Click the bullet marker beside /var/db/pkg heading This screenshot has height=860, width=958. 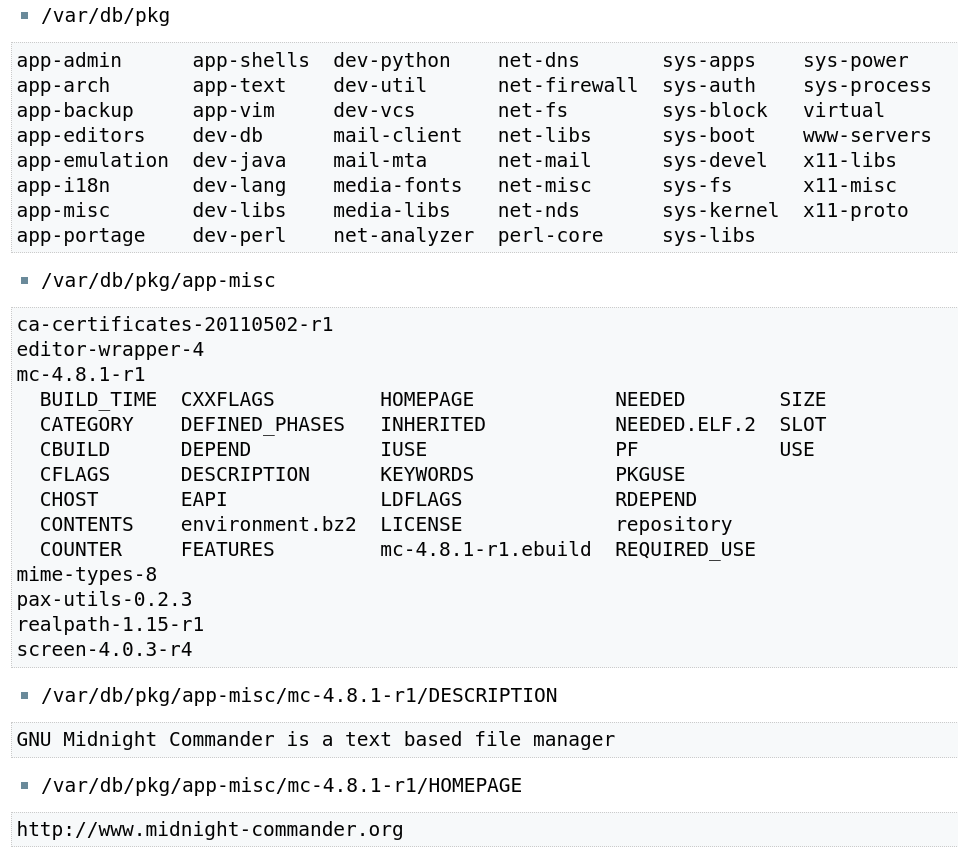[25, 16]
